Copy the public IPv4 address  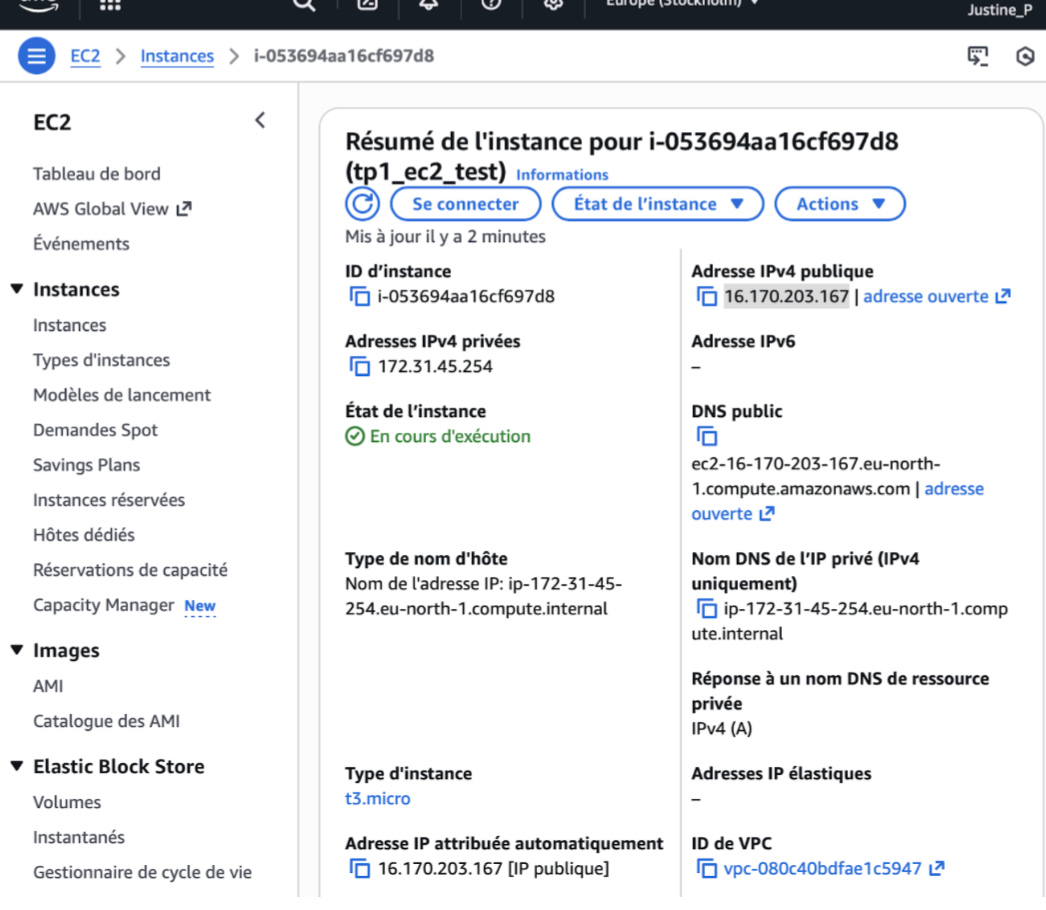tap(706, 297)
